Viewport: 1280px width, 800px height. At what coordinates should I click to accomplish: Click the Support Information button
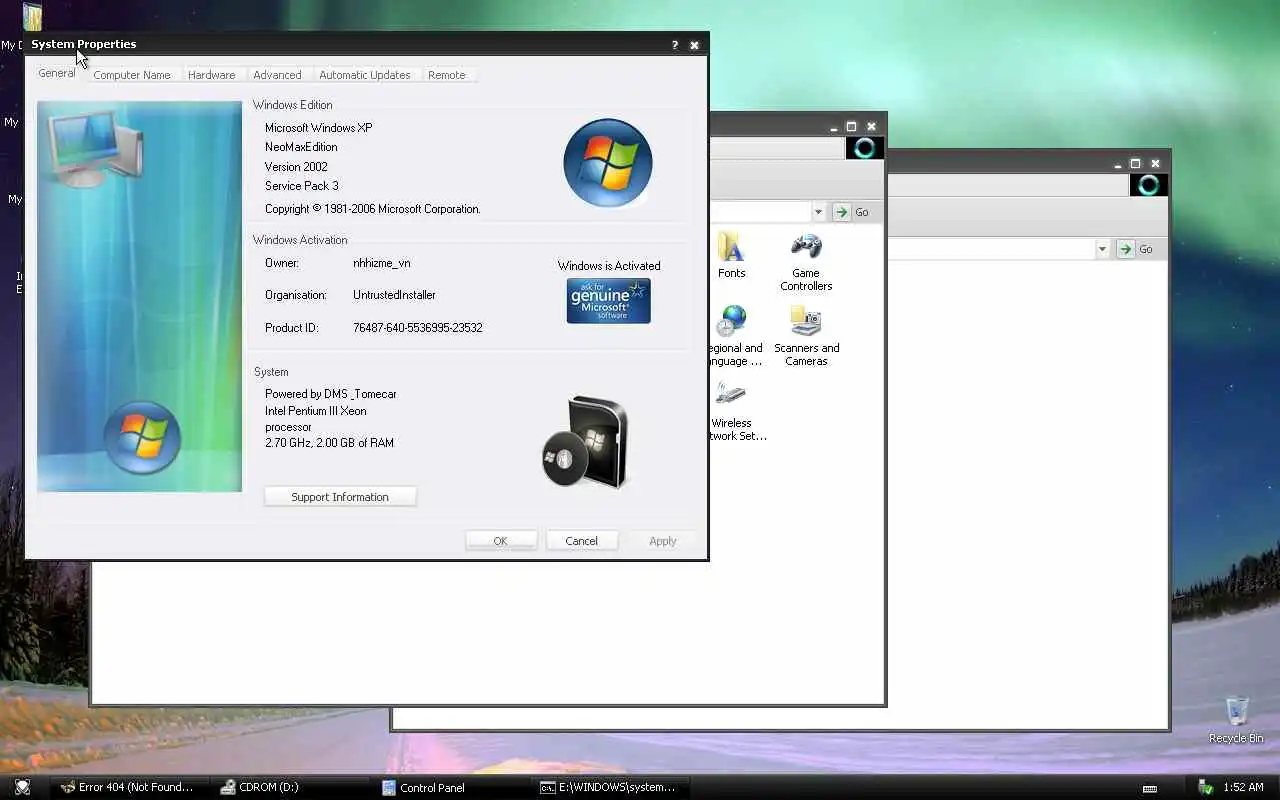point(340,497)
